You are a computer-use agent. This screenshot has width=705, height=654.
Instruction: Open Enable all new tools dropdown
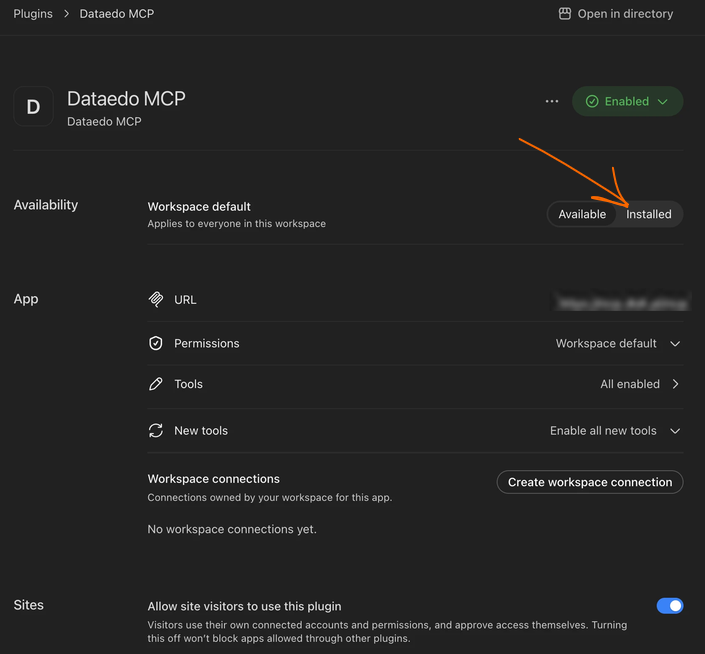(615, 431)
